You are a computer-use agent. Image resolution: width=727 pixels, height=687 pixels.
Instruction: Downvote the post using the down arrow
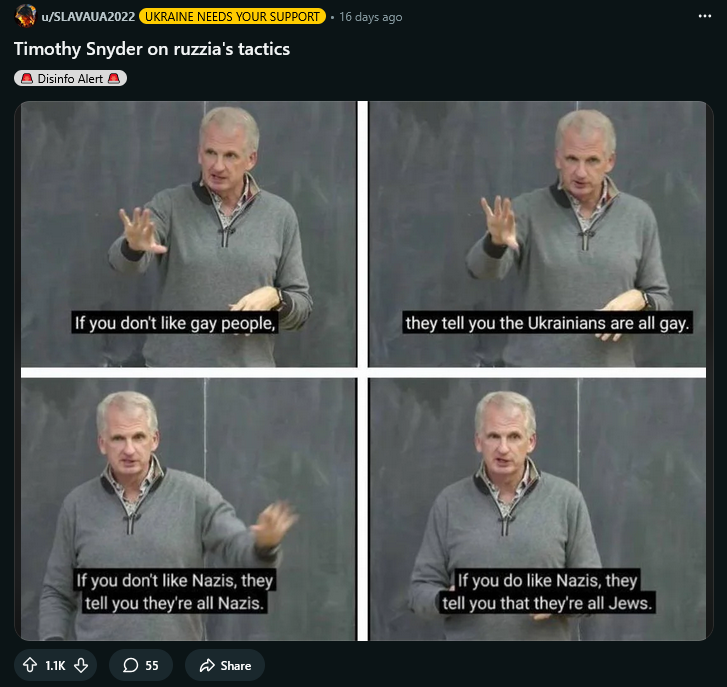[x=81, y=665]
